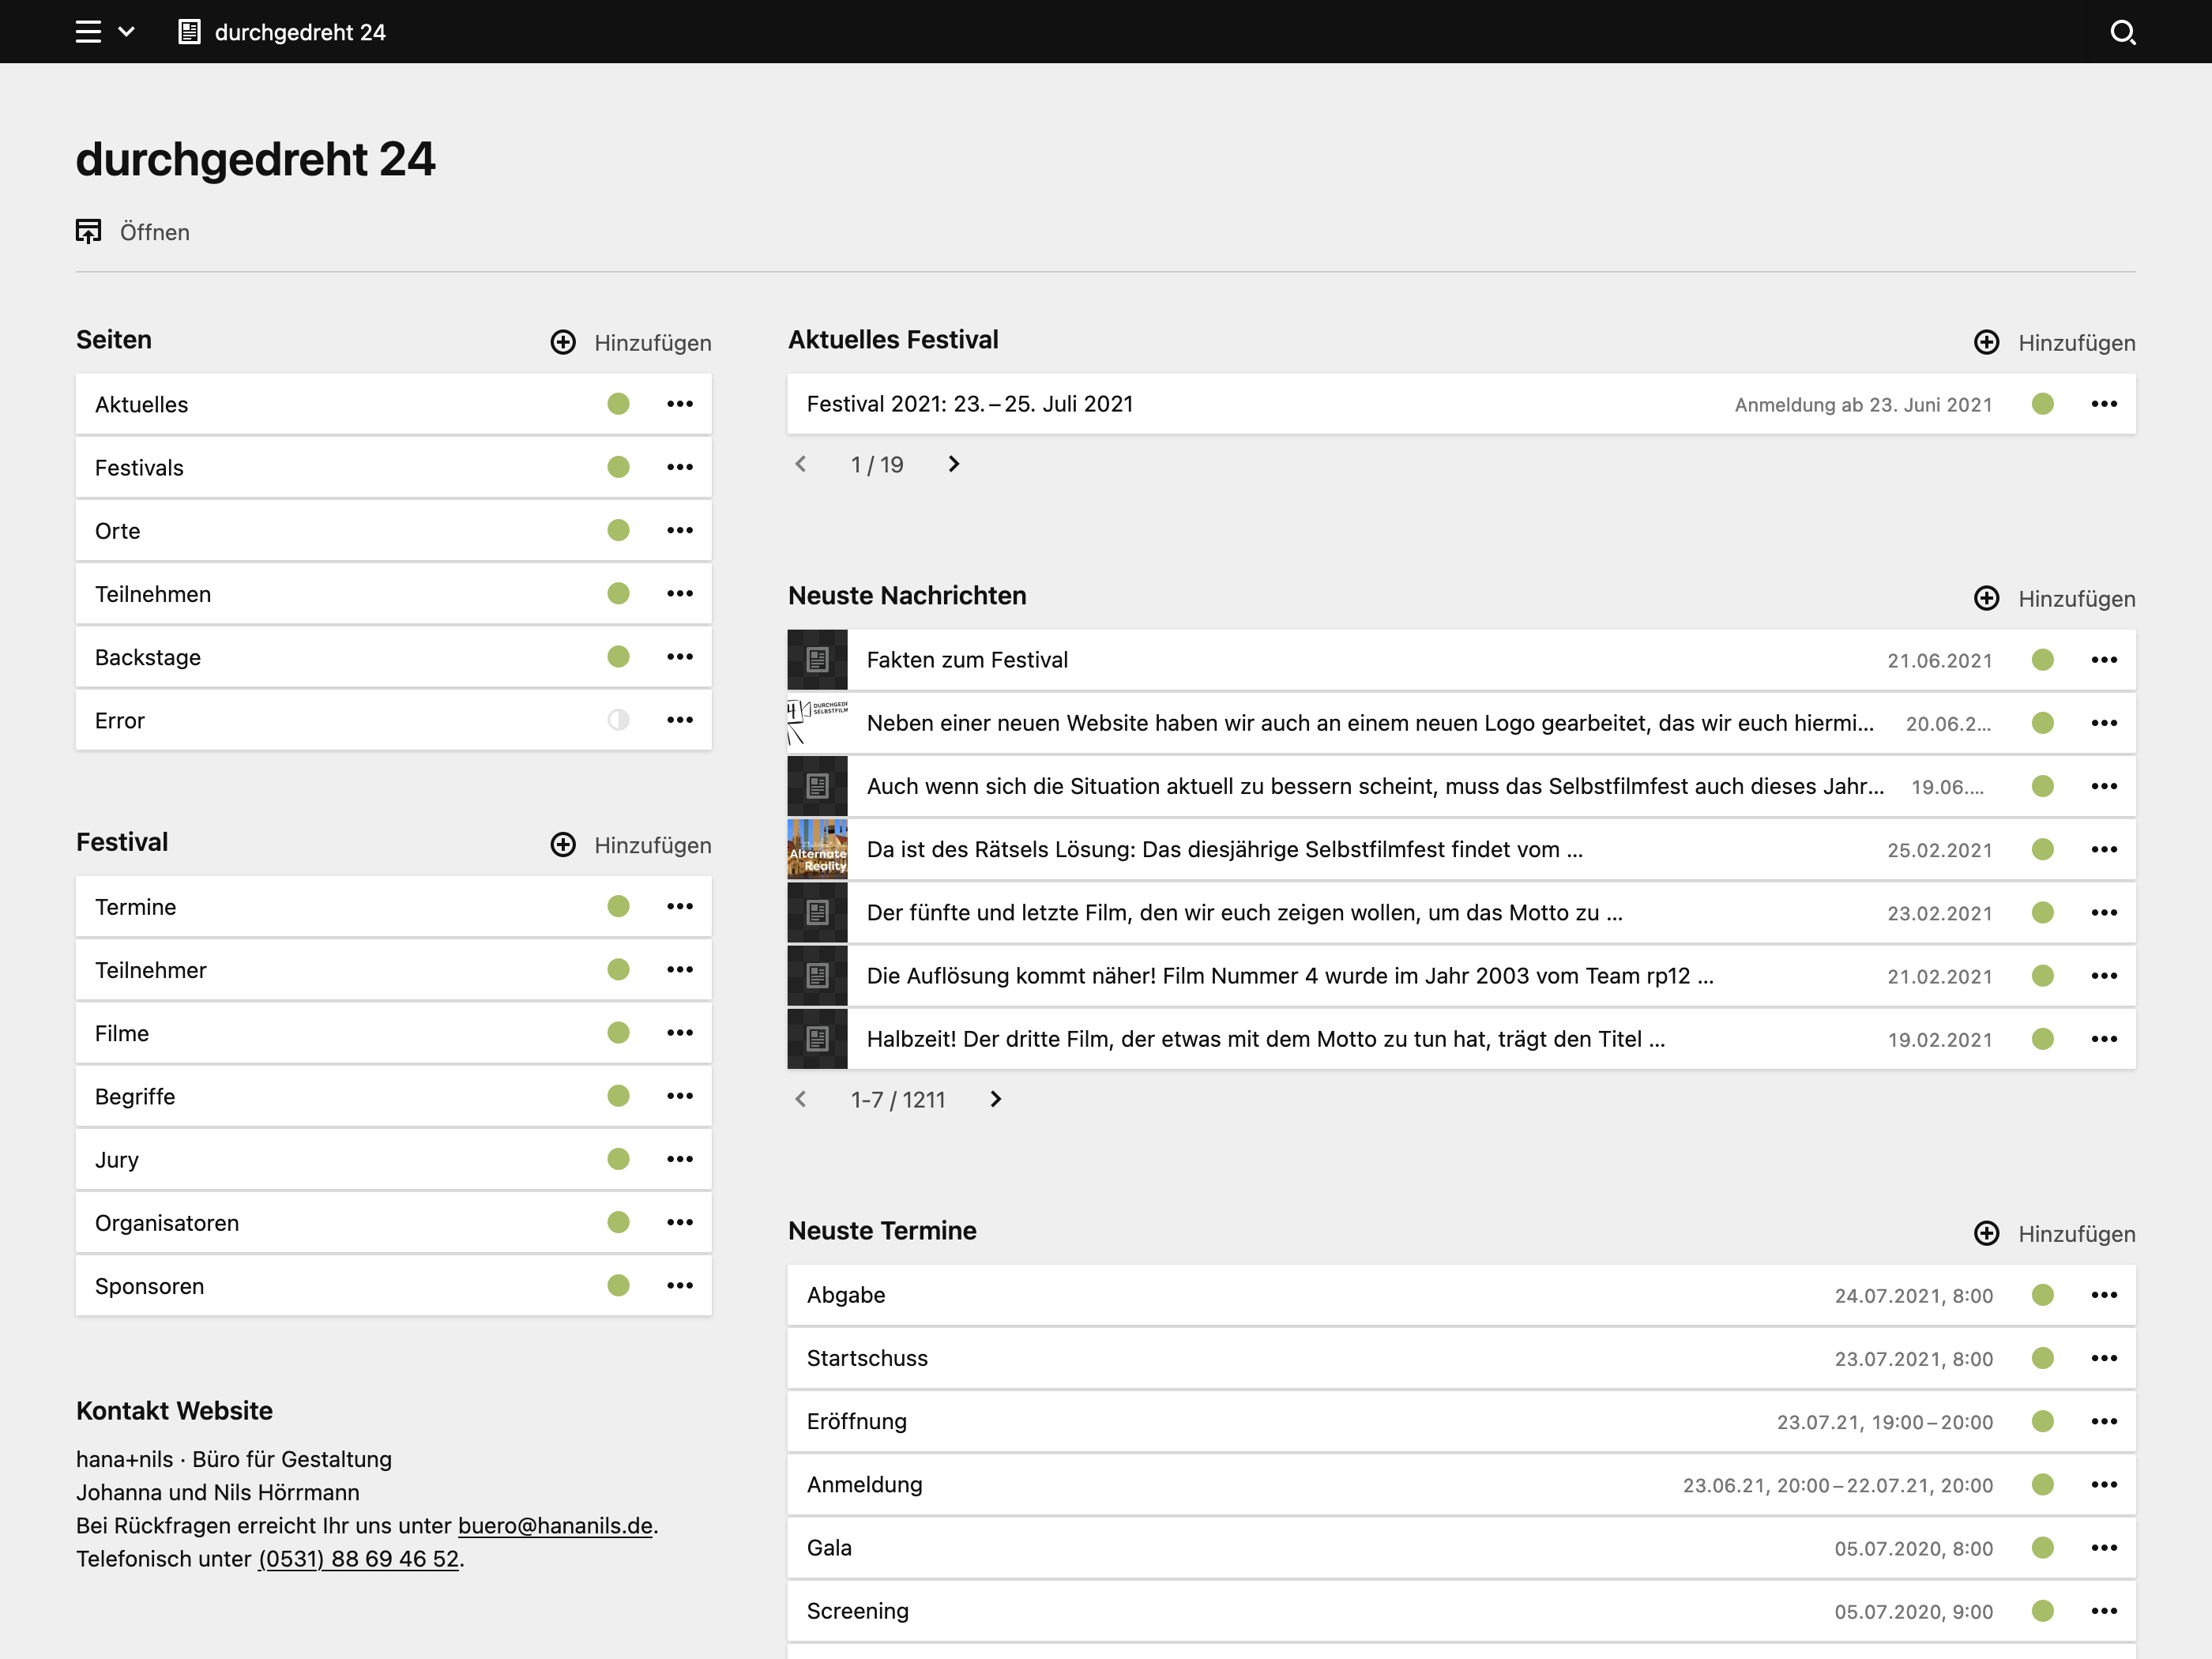
Task: Open the options menu for Festival 2021 entry
Action: [x=2104, y=404]
